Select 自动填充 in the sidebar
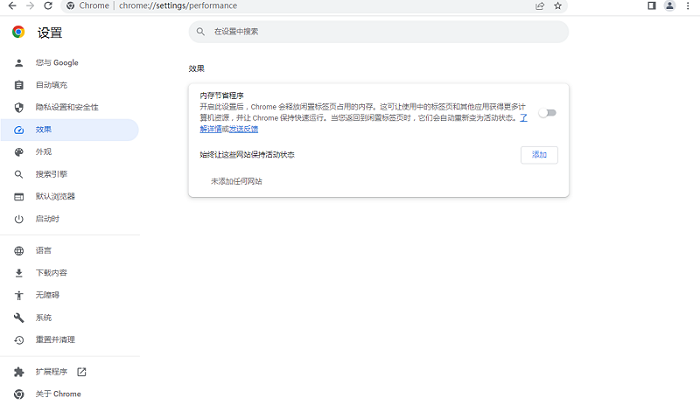Screen dimensions: 700x400 52,85
